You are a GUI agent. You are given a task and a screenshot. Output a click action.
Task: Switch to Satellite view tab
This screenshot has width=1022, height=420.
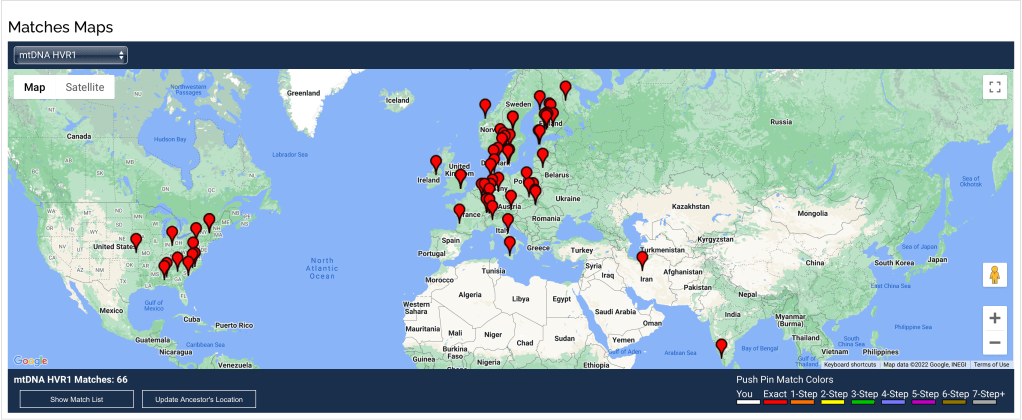point(85,87)
